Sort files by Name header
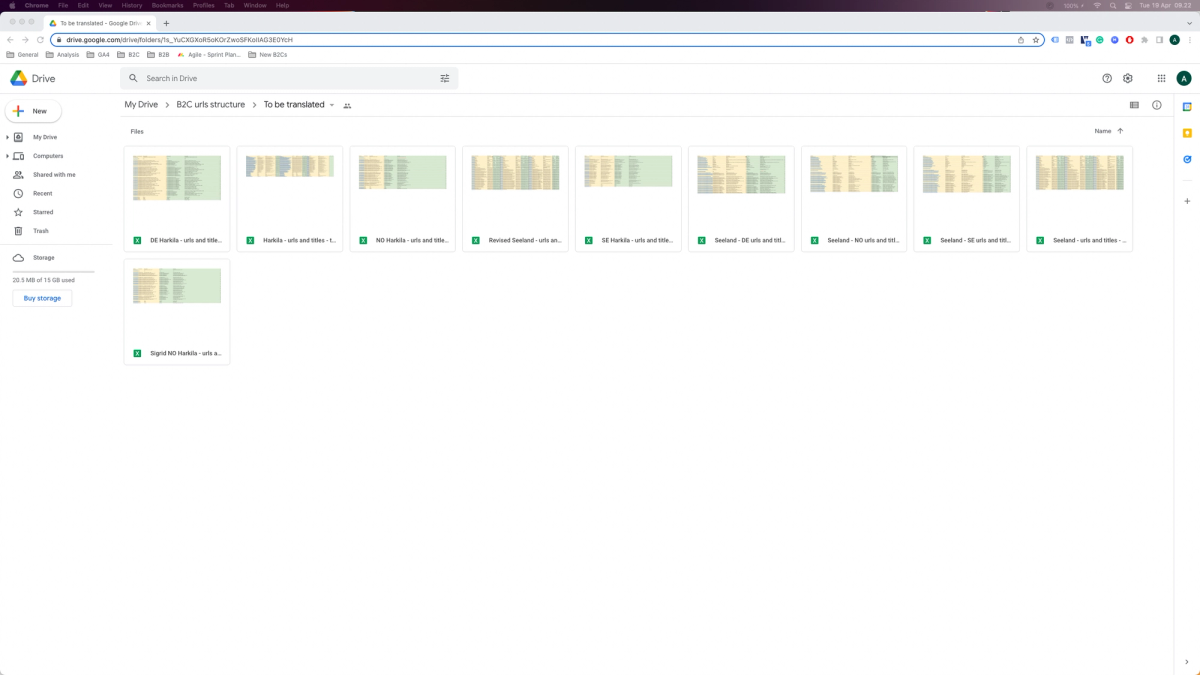The height and width of the screenshot is (675, 1200). [1103, 131]
